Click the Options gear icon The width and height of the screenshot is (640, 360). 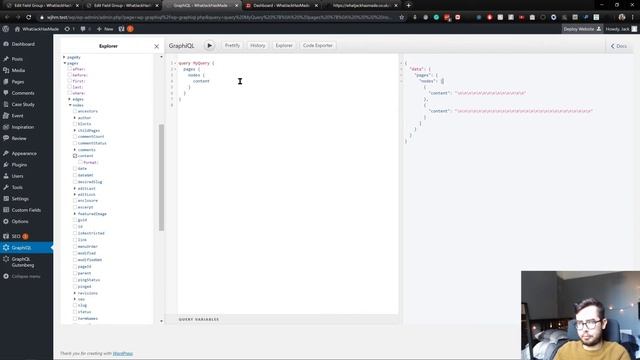[6, 221]
